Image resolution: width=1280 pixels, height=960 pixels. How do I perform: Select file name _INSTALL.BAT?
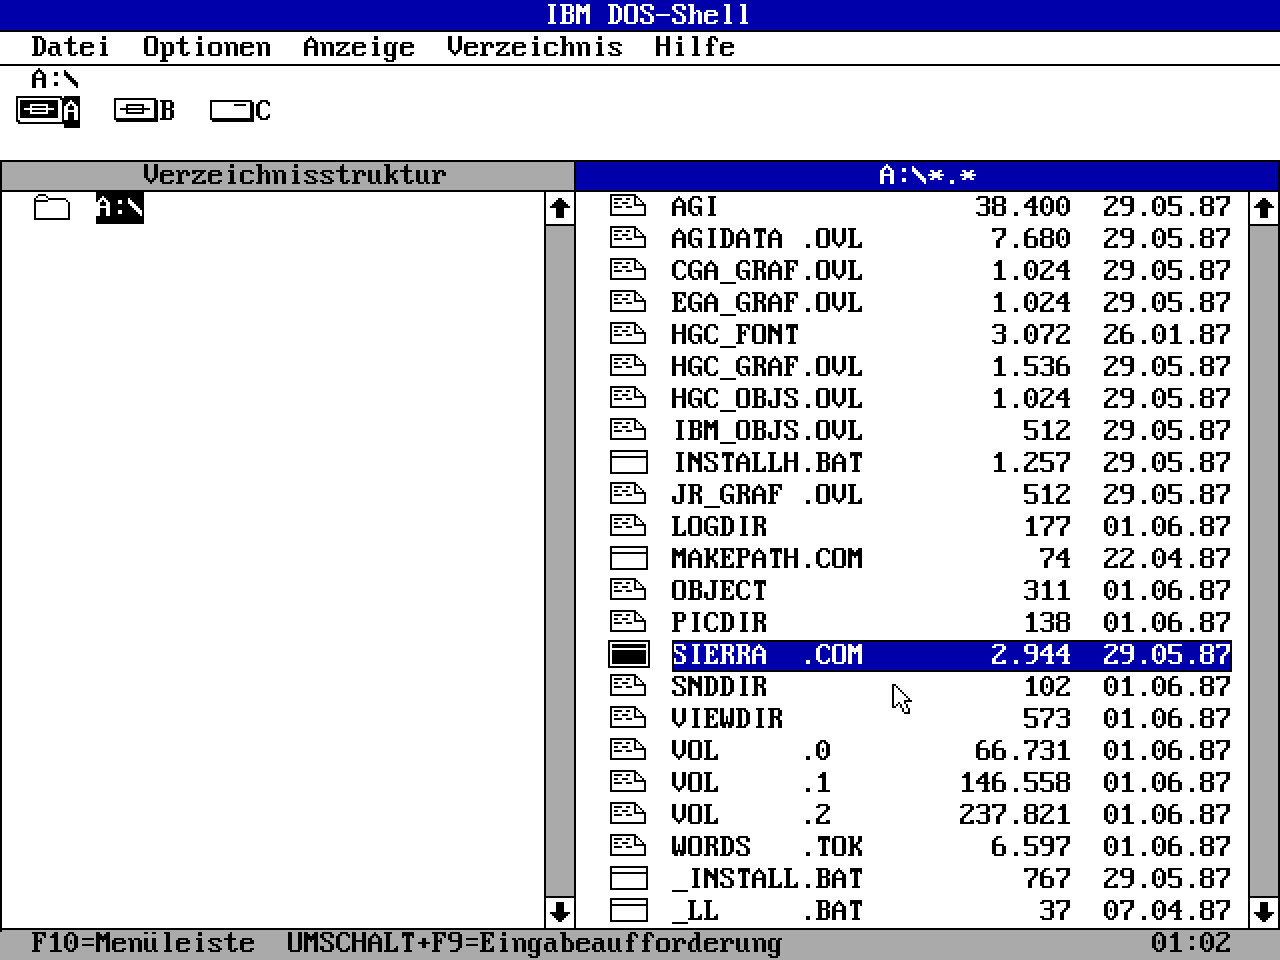coord(766,878)
